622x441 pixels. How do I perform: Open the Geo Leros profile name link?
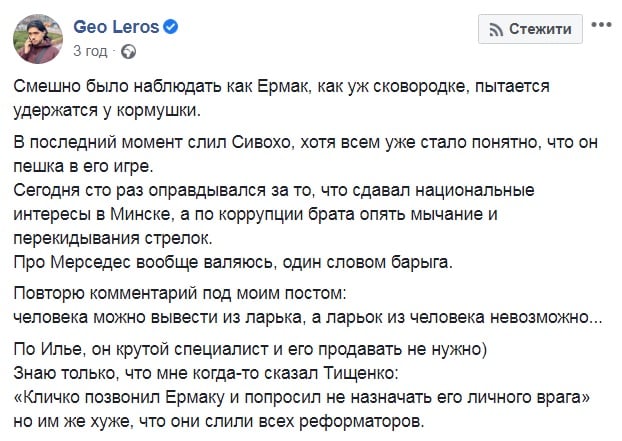(116, 27)
